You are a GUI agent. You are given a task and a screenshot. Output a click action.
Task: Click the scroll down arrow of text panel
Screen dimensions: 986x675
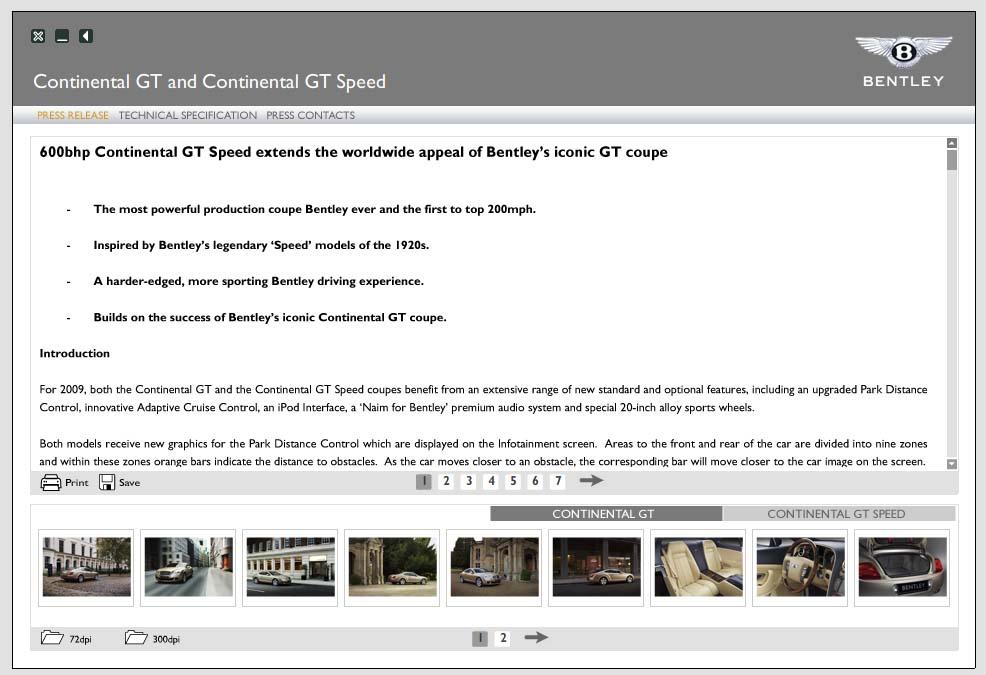[952, 464]
